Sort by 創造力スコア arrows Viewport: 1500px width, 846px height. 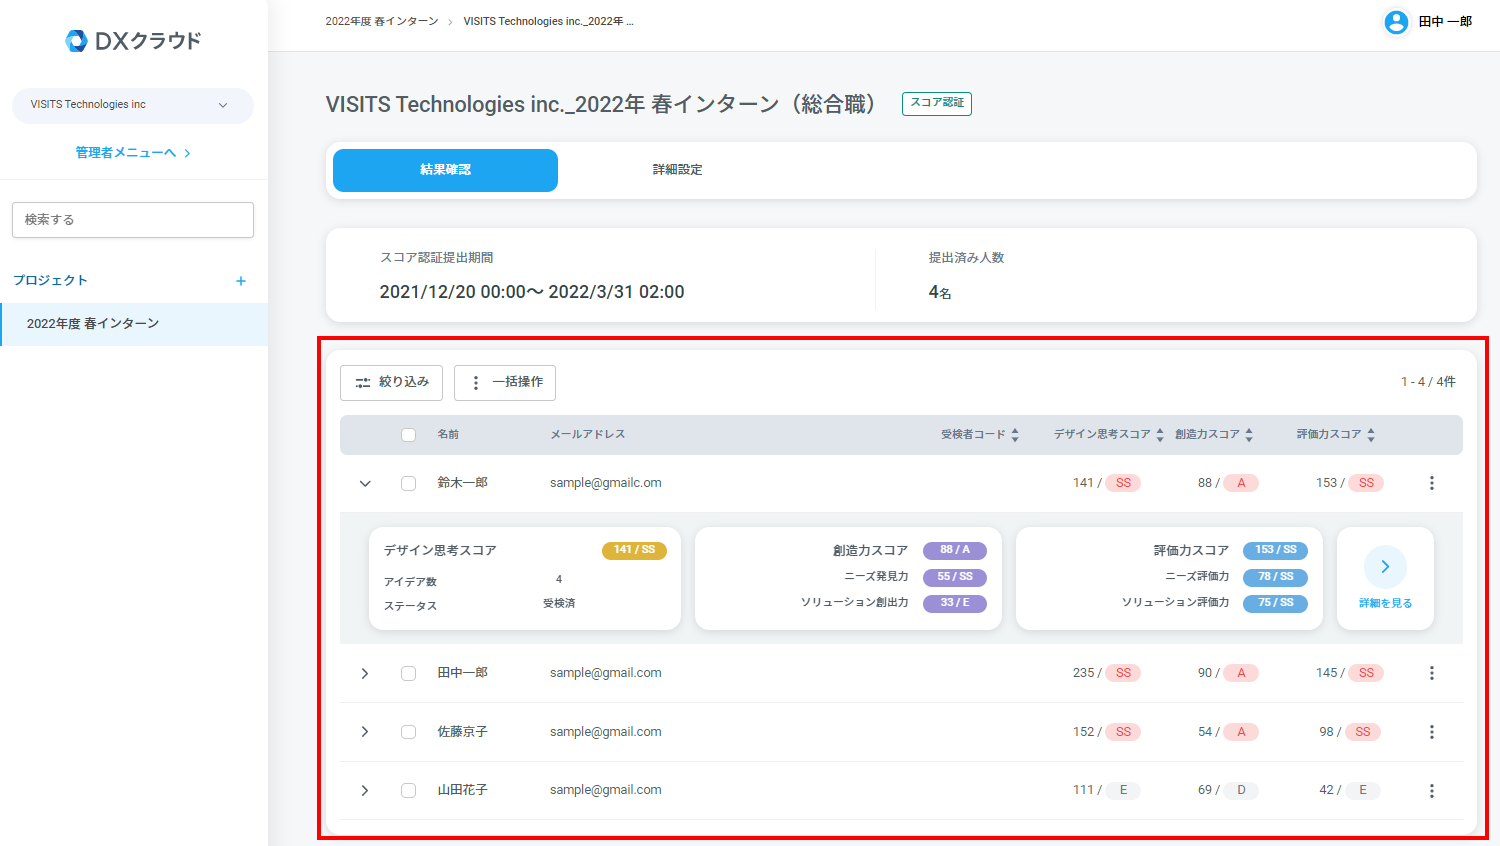1249,435
